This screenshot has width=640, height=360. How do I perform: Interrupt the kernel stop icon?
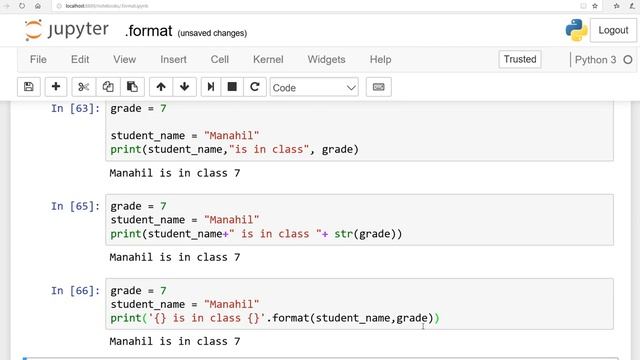232,87
